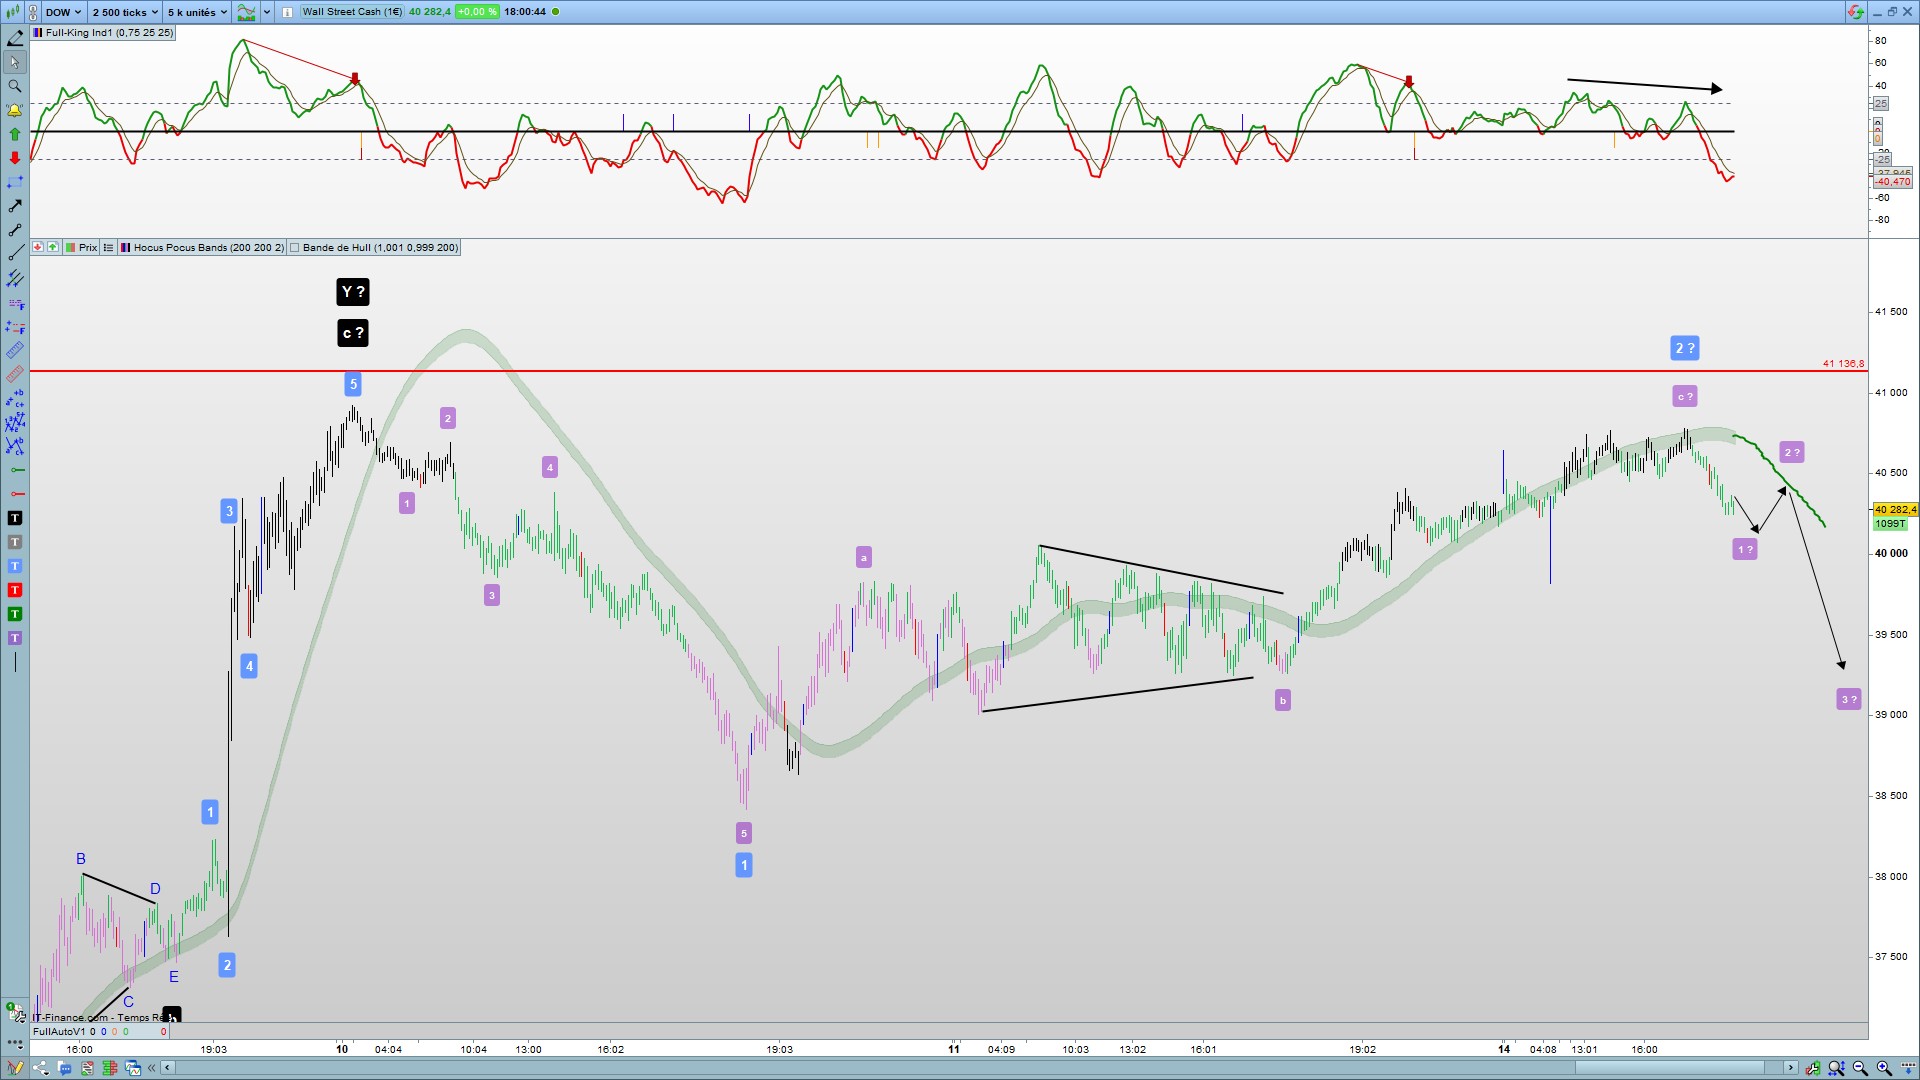Expand the indicator menu arrow
Image resolution: width=1920 pixels, height=1080 pixels.
point(267,12)
